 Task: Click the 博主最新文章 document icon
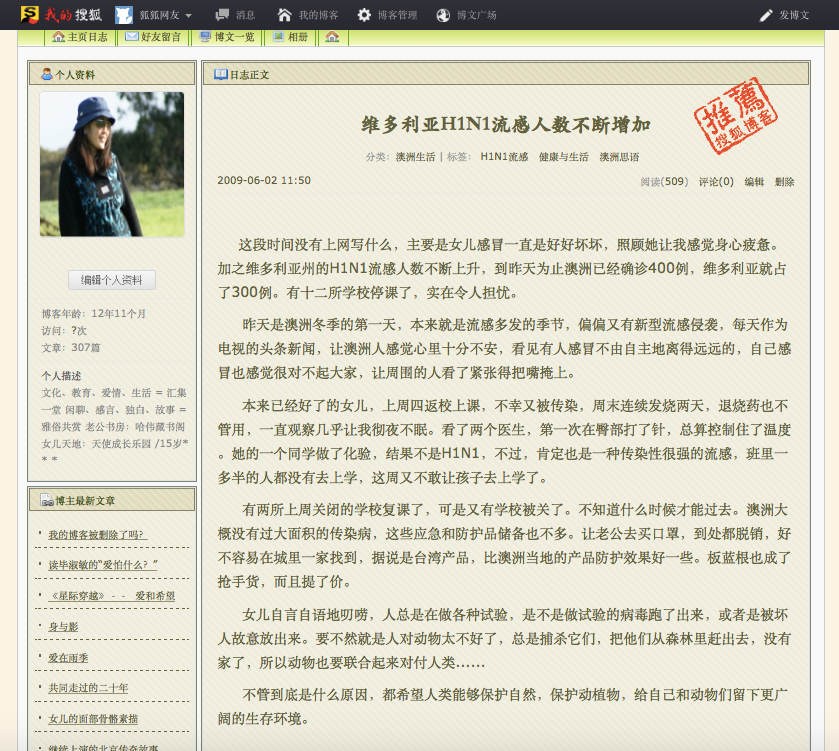click(x=47, y=500)
